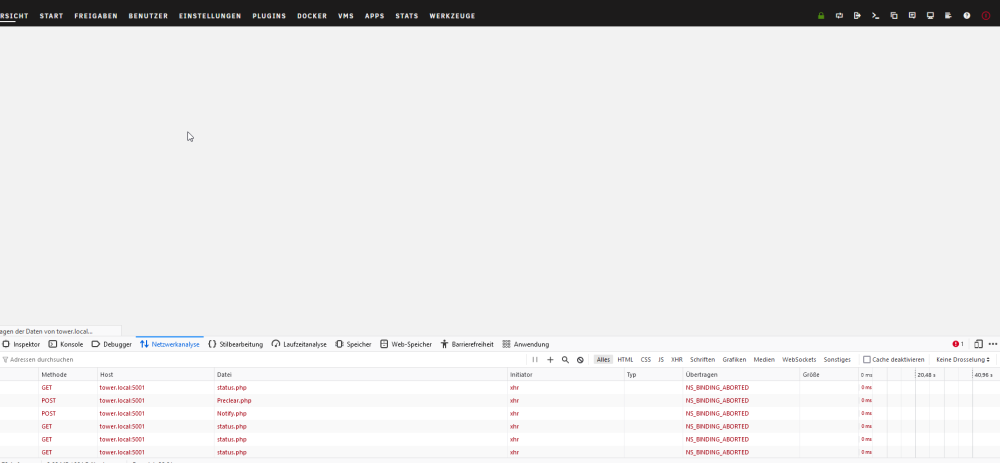
Task: Filter network requests by Grafiken
Action: [x=734, y=360]
